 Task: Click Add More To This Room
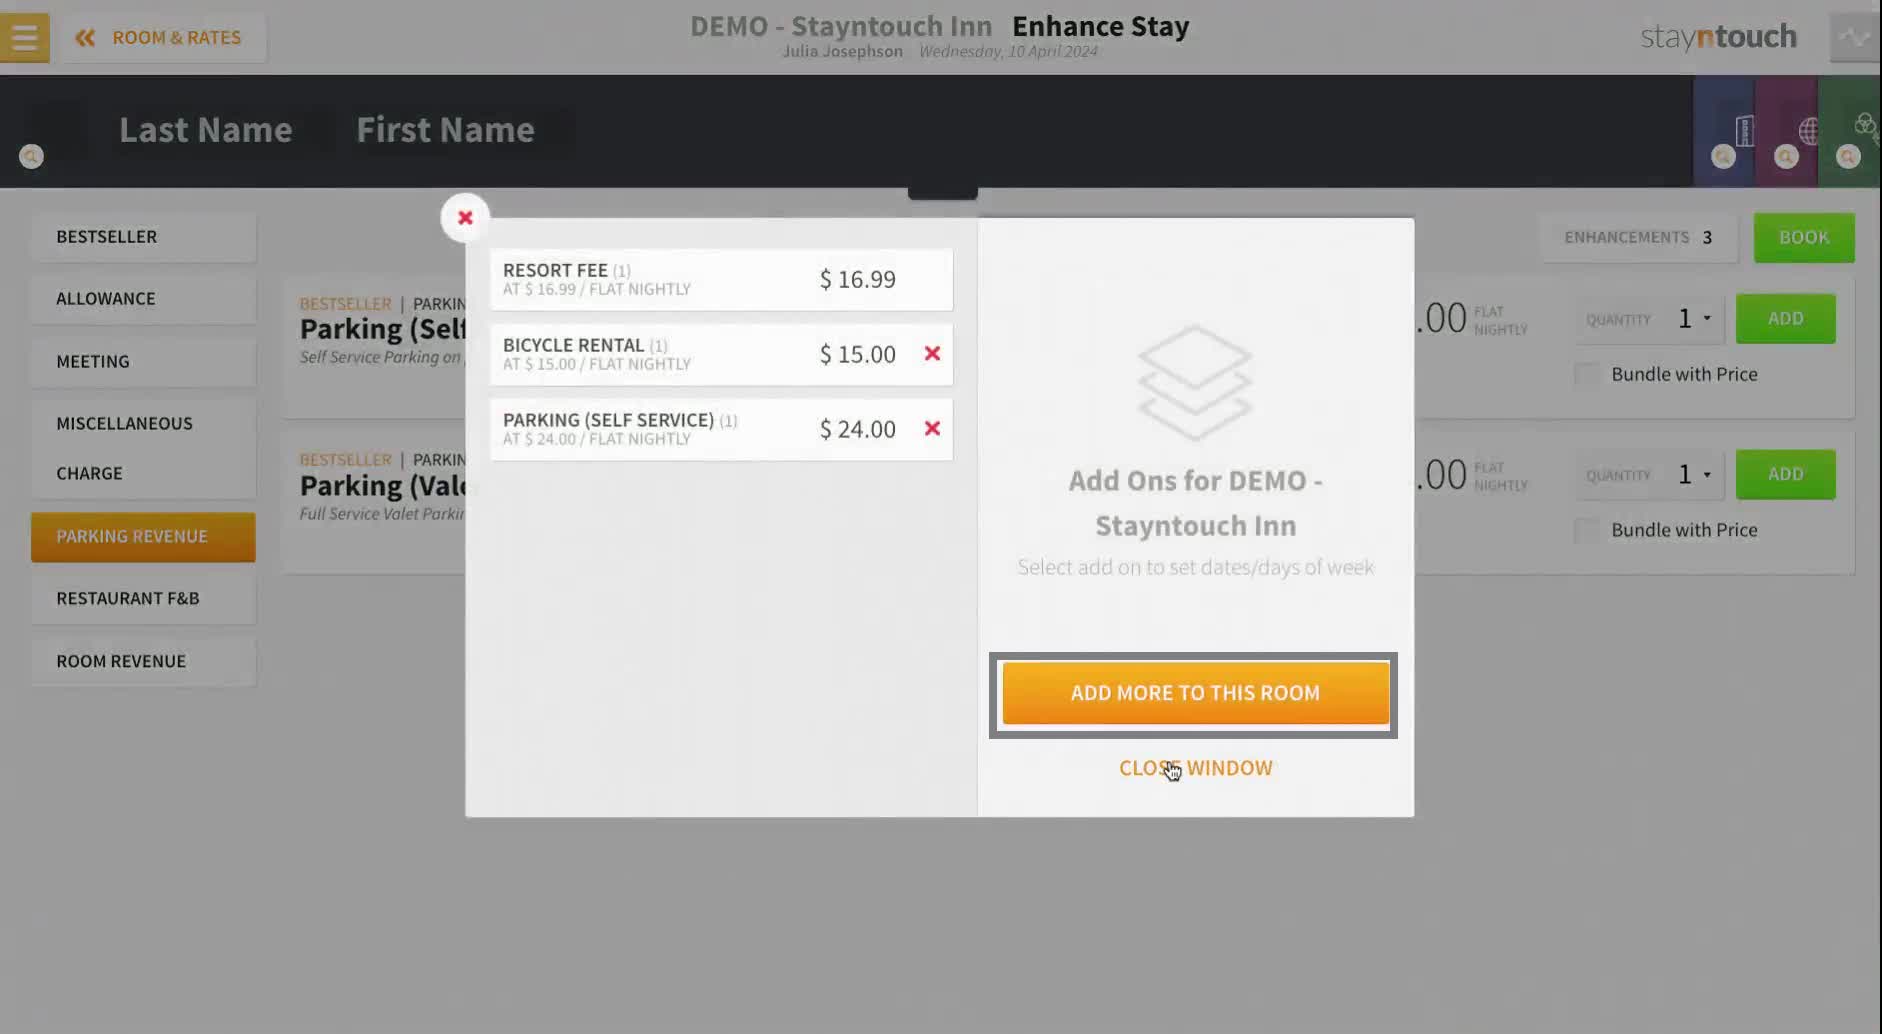(x=1196, y=693)
